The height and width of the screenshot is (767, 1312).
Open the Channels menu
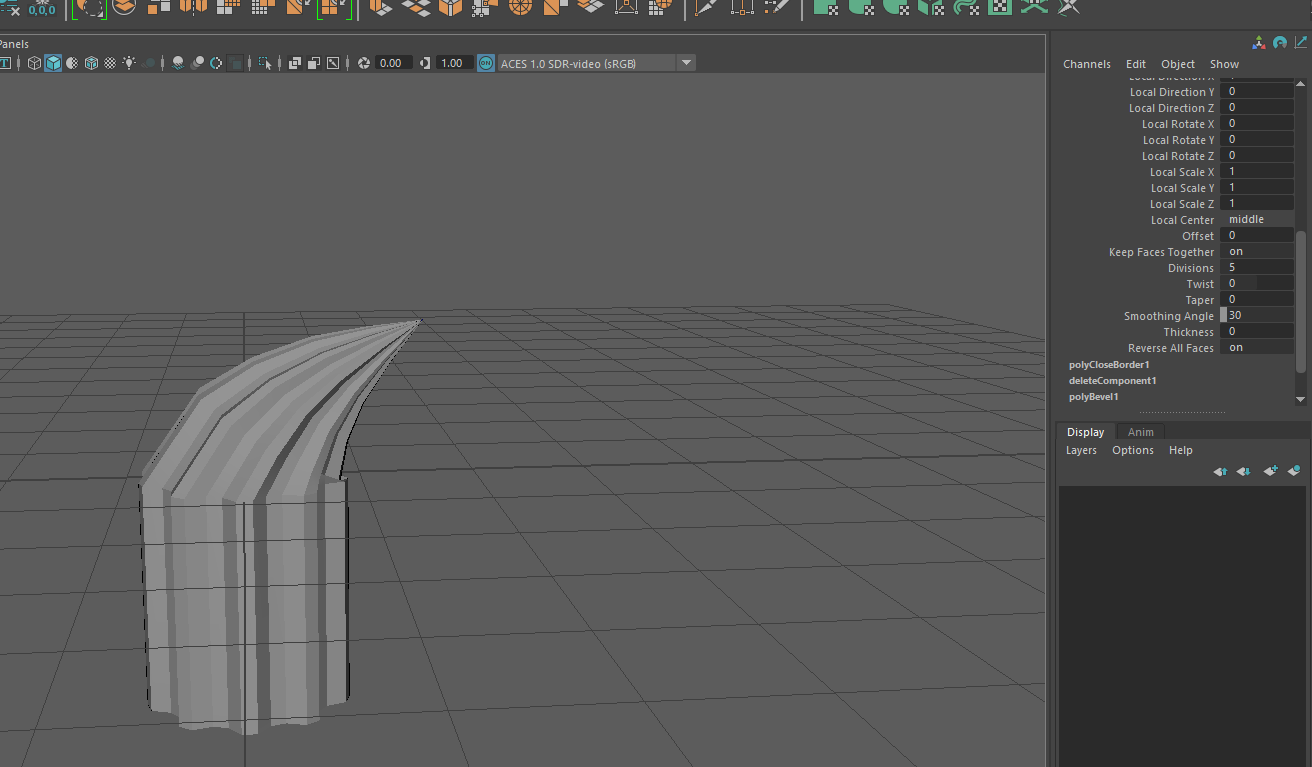(1086, 64)
